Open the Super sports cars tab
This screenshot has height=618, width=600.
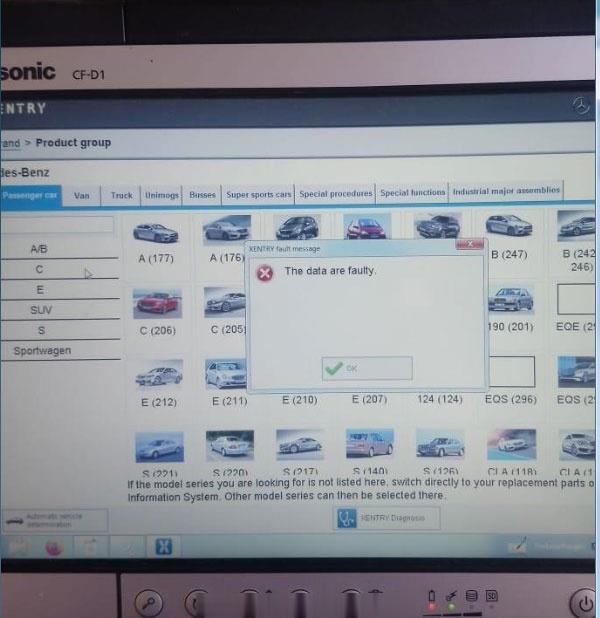tap(258, 194)
